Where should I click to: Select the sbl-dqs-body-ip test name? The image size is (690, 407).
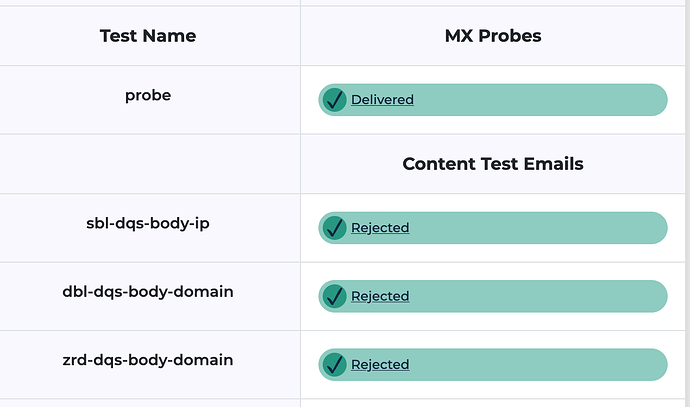[148, 224]
